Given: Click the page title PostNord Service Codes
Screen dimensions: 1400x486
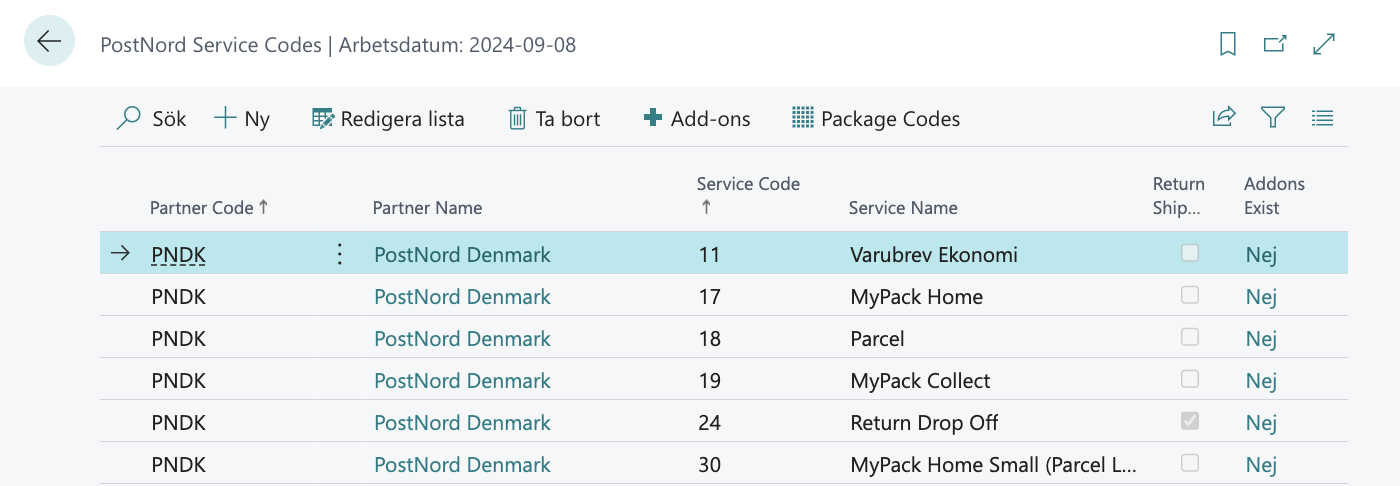Looking at the screenshot, I should [x=211, y=44].
